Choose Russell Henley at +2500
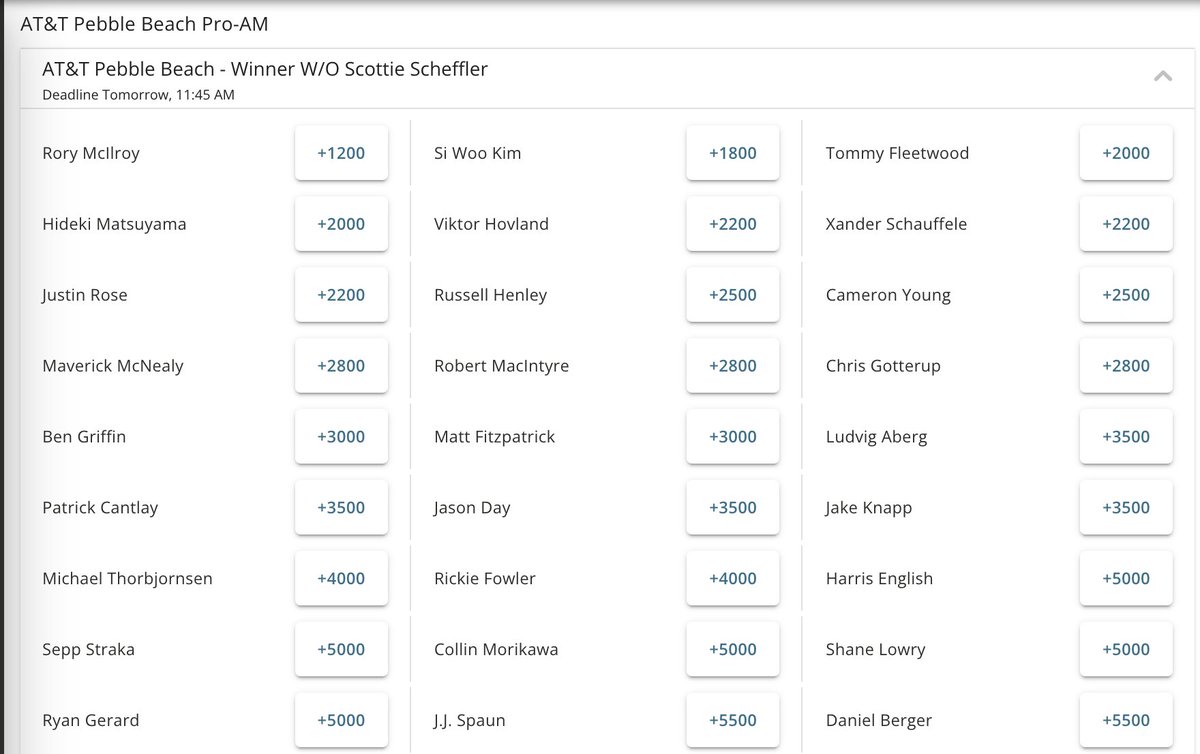The image size is (1200, 754). pos(732,294)
